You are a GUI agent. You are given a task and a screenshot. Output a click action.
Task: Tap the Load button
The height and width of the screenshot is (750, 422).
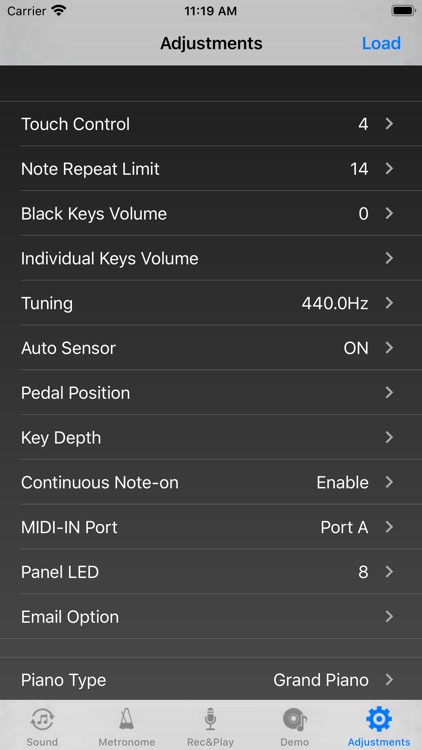[381, 43]
